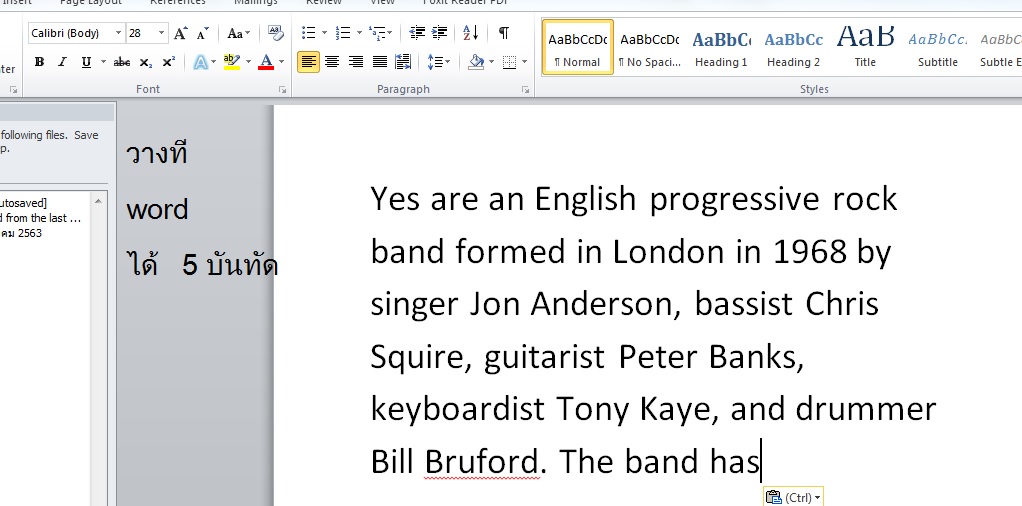Click the Shrink Font button
This screenshot has width=1022, height=506.
coord(203,33)
